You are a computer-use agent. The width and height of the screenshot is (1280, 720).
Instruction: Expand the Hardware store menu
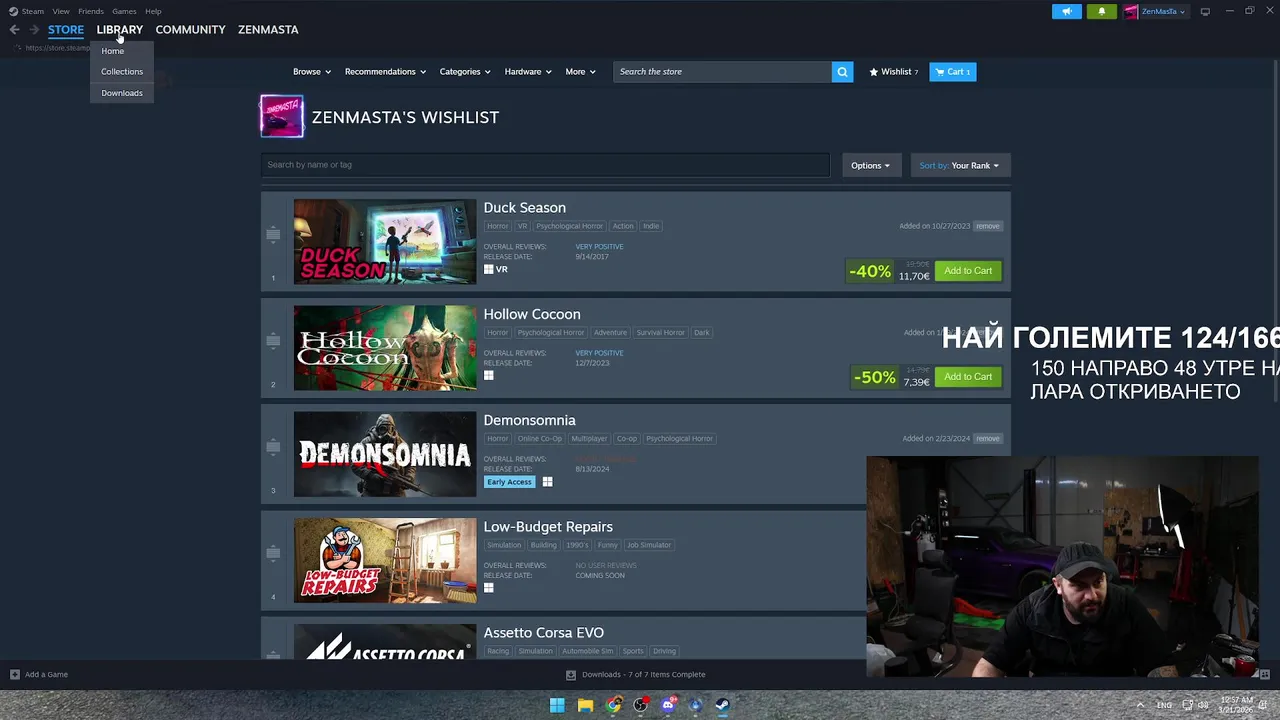point(528,72)
